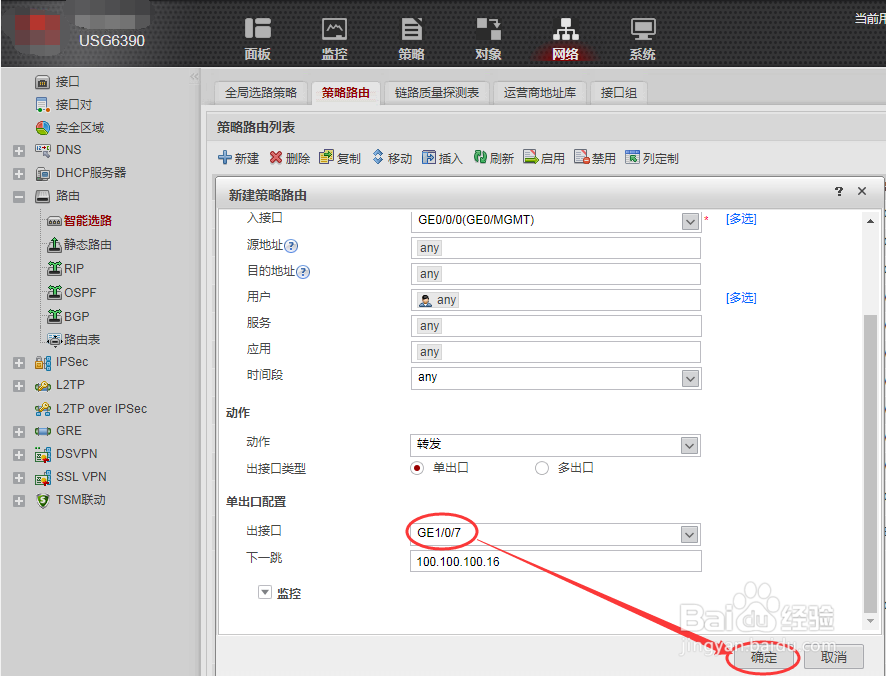Image resolution: width=886 pixels, height=676 pixels.
Task: Select the 多出口 radio button
Action: coord(542,468)
